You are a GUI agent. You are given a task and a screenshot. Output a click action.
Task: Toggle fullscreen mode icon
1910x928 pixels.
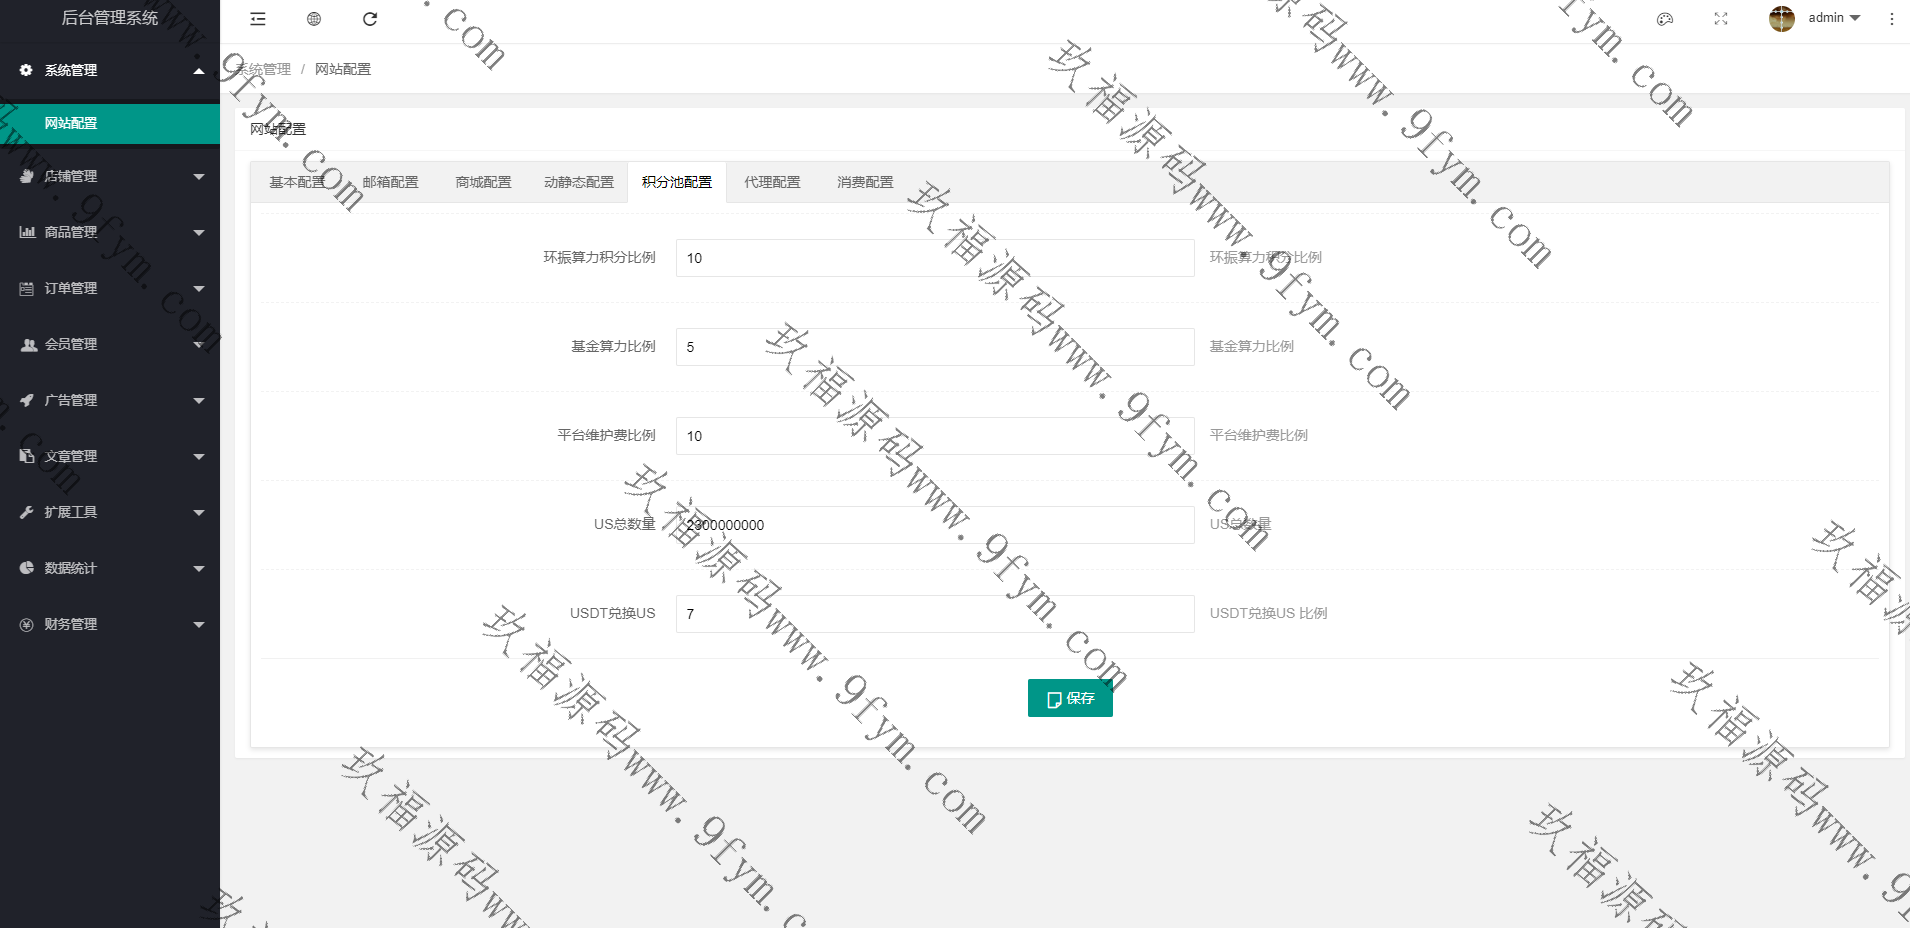click(x=1721, y=19)
